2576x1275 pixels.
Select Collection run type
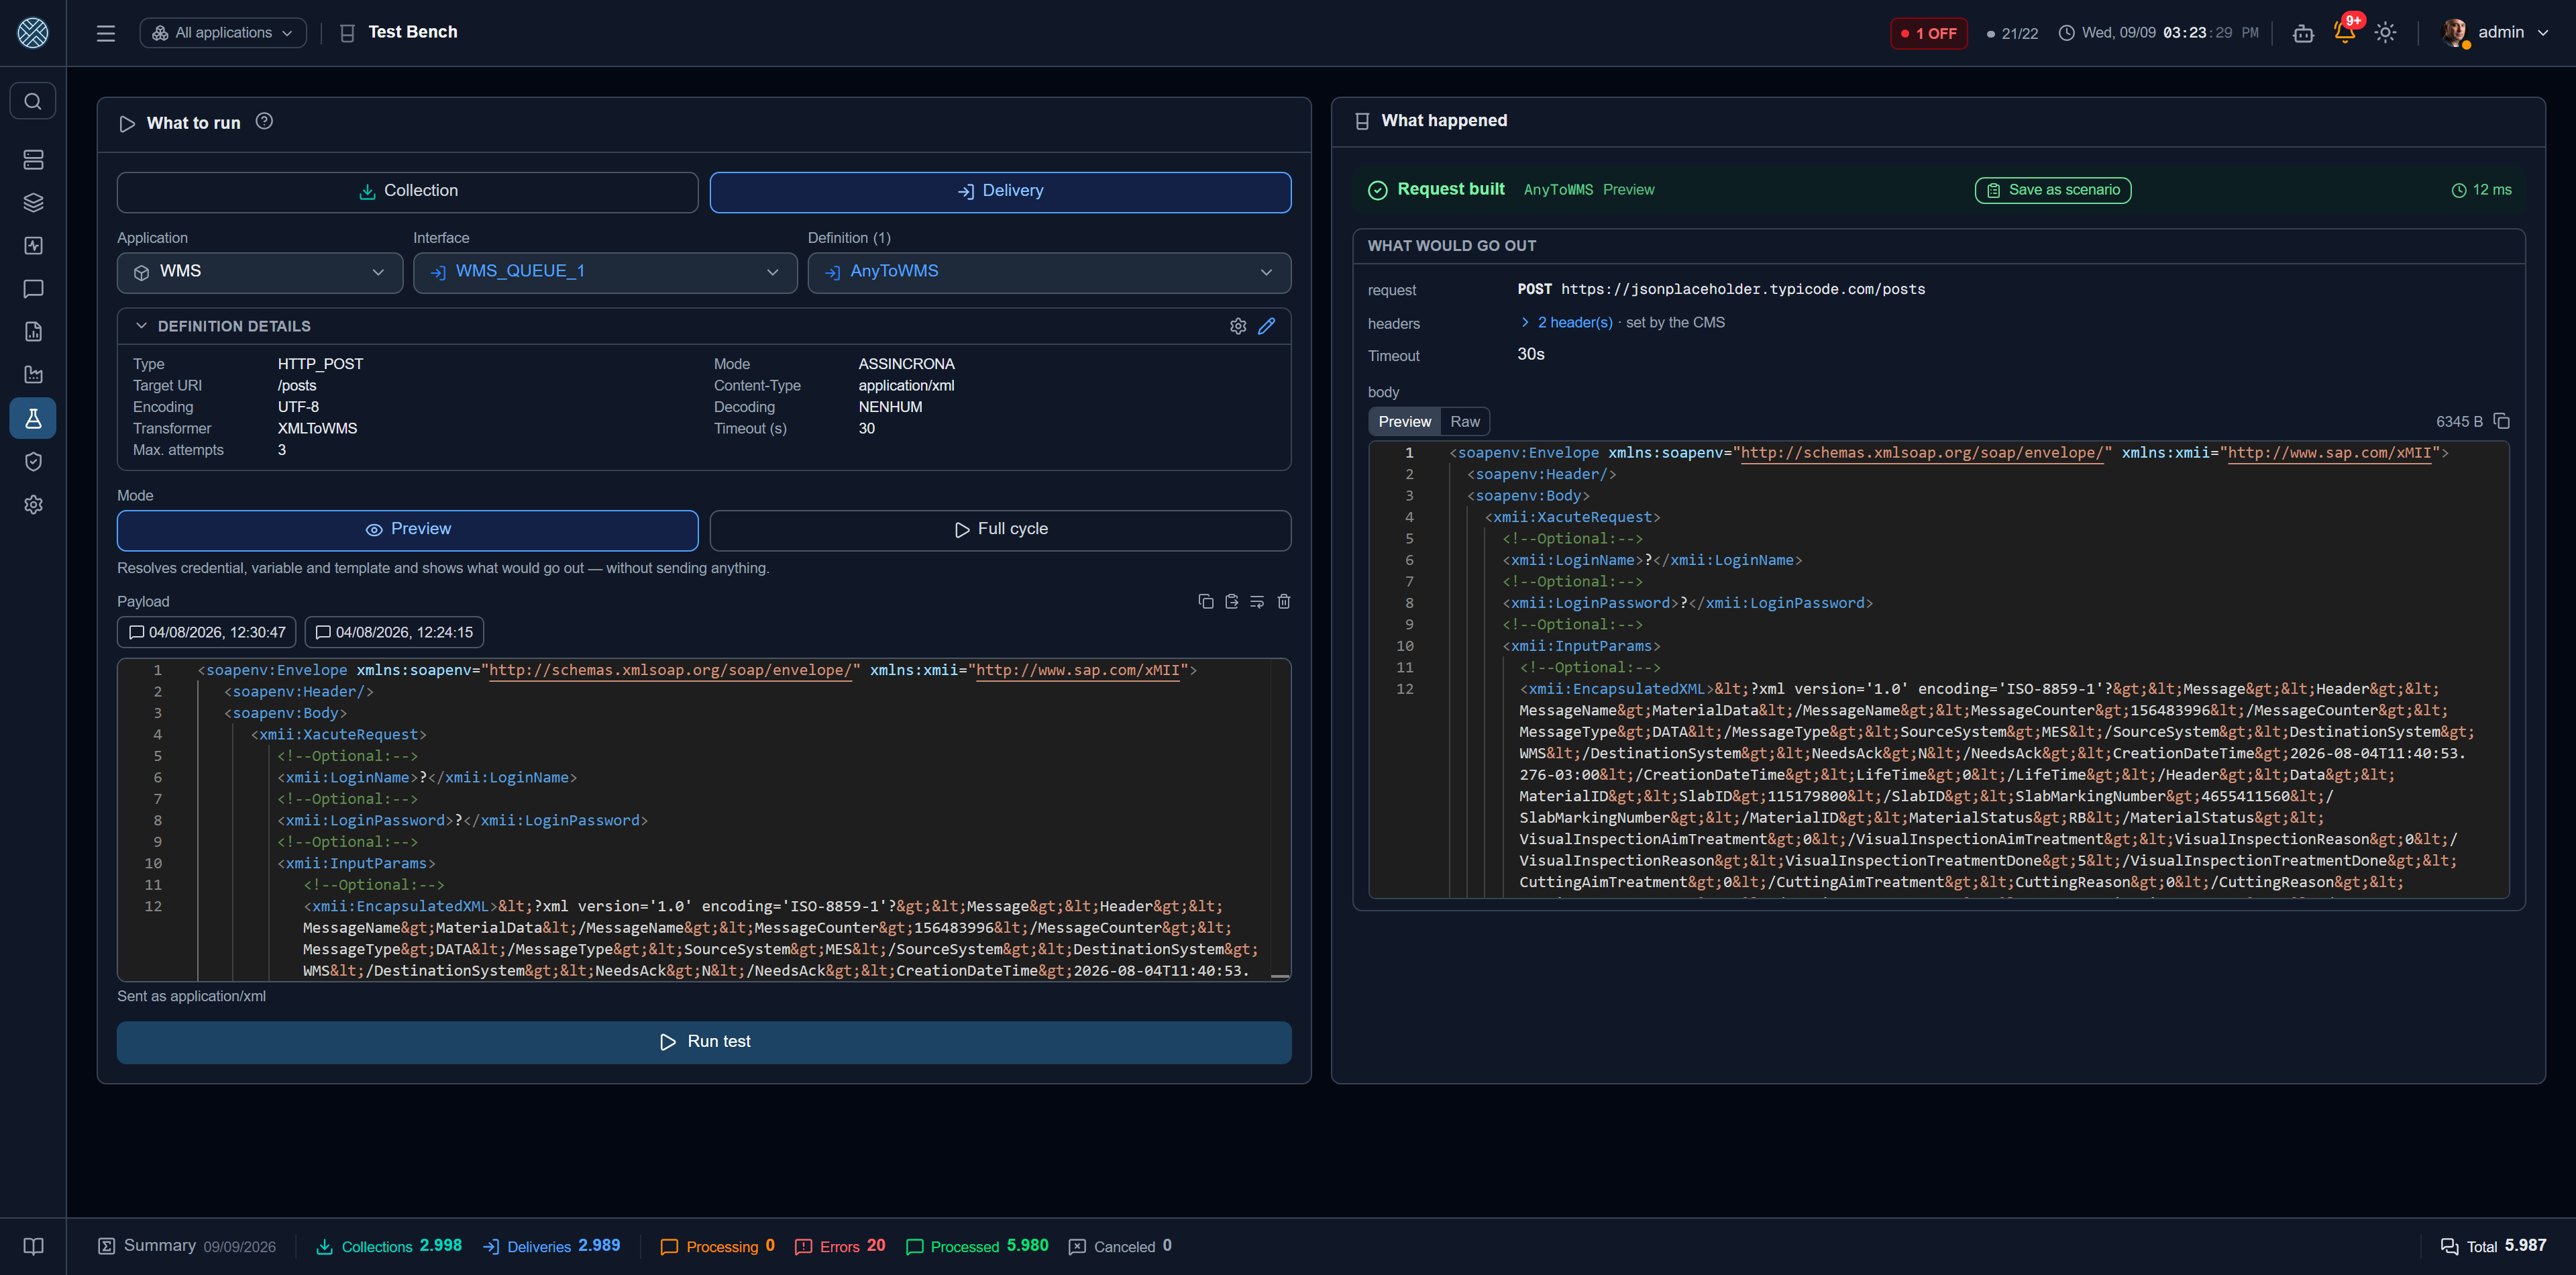pyautogui.click(x=407, y=192)
